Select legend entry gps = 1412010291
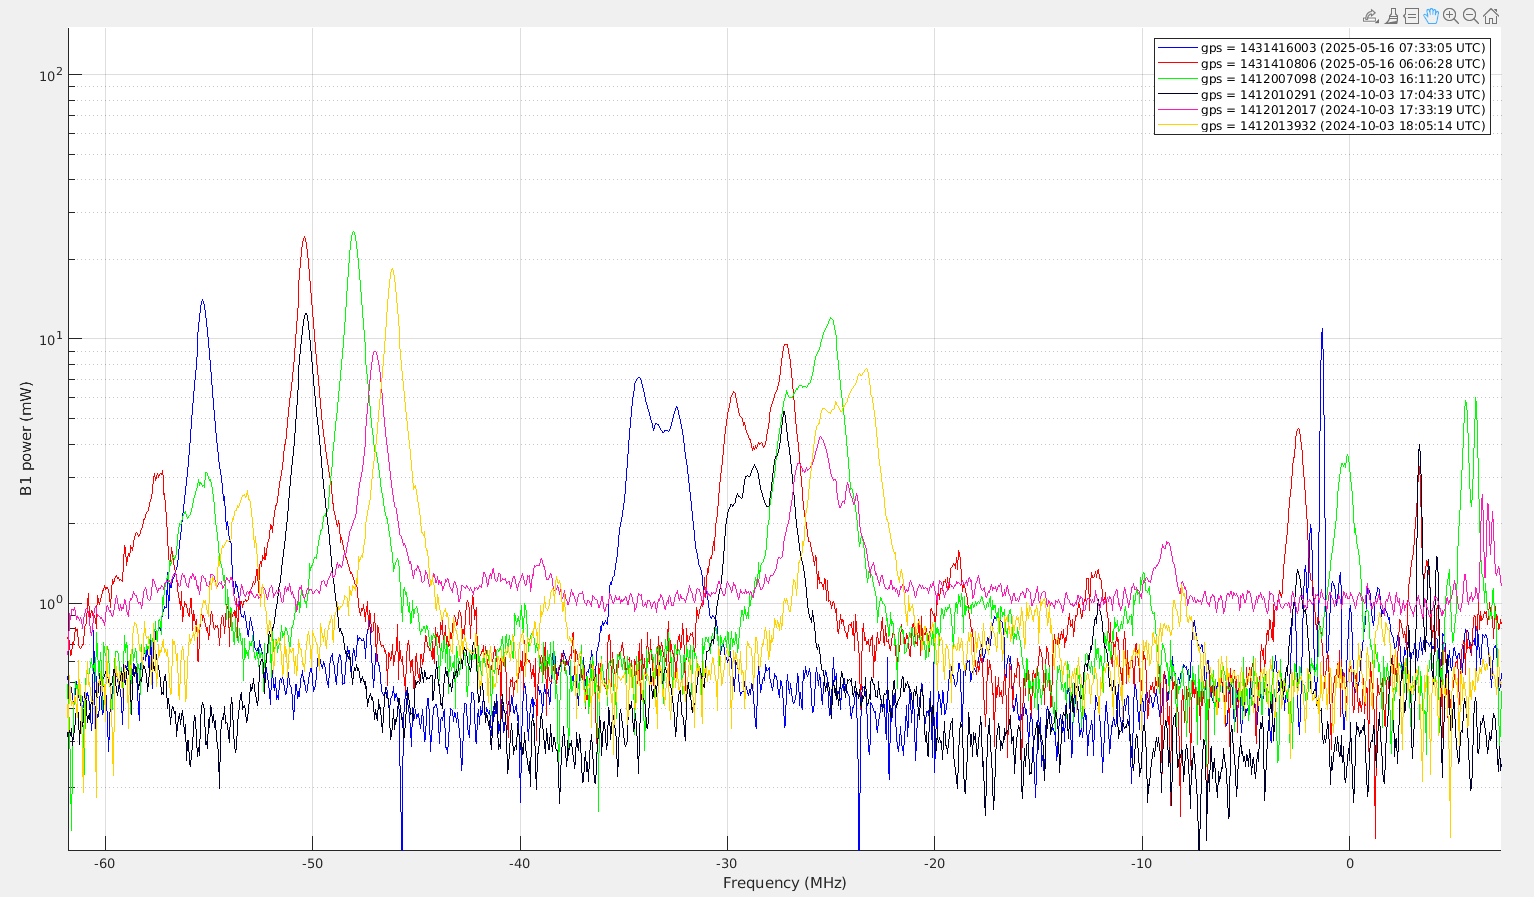This screenshot has height=897, width=1534. point(1343,95)
